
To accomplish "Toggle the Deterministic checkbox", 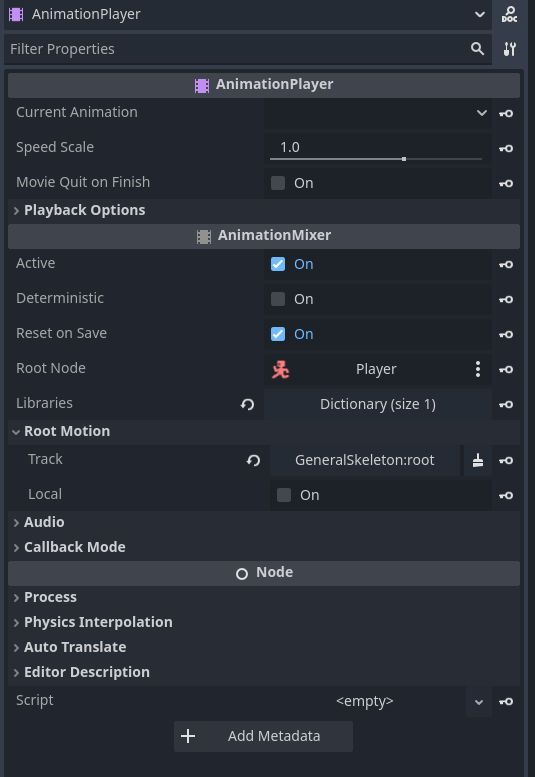I will pyautogui.click(x=278, y=299).
